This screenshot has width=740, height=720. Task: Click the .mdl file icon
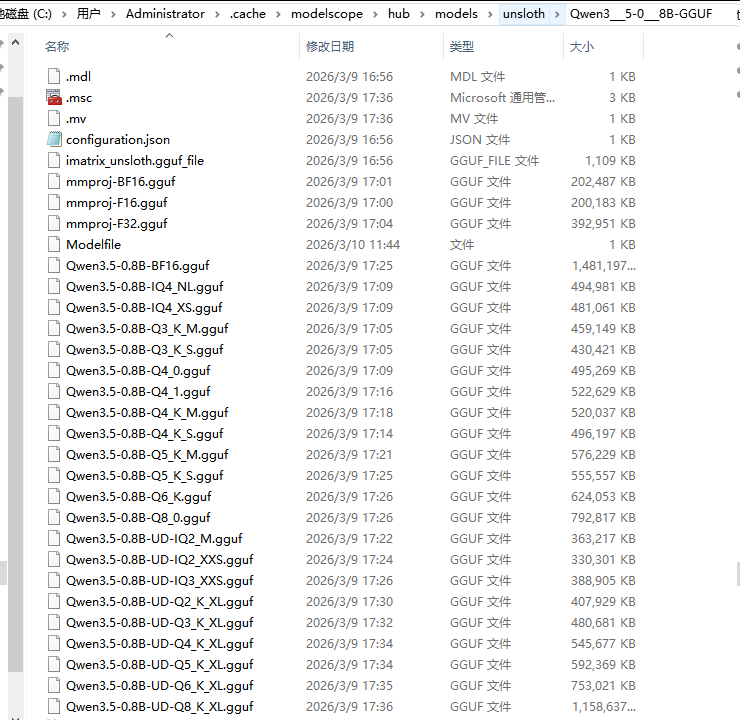[x=54, y=76]
